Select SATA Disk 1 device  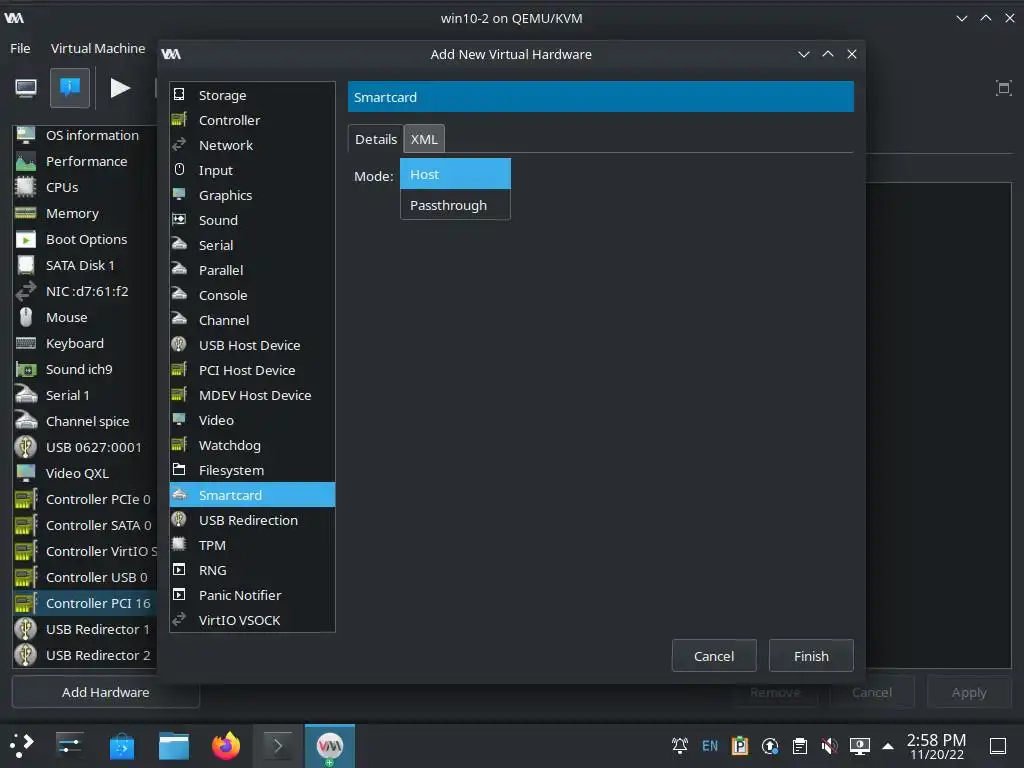(x=85, y=265)
